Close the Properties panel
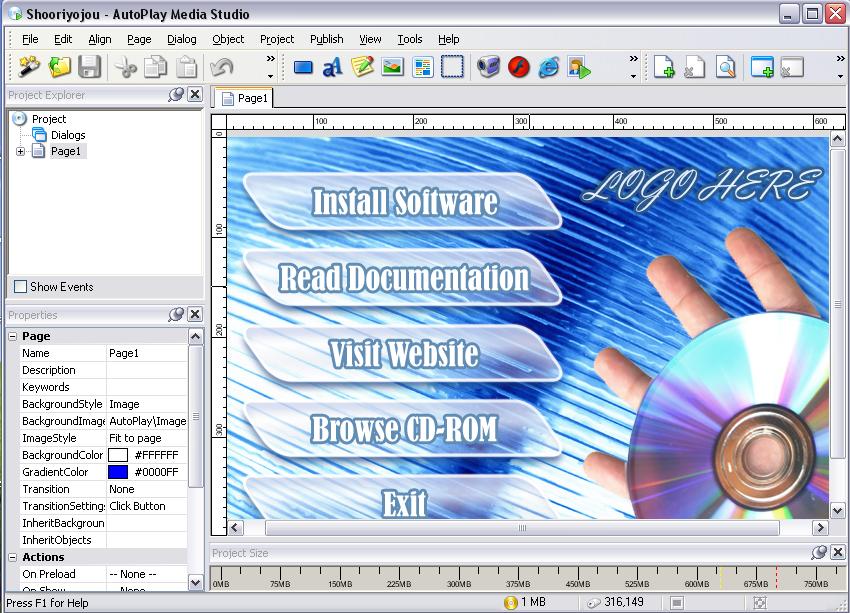Viewport: 850px width, 613px height. click(x=195, y=314)
